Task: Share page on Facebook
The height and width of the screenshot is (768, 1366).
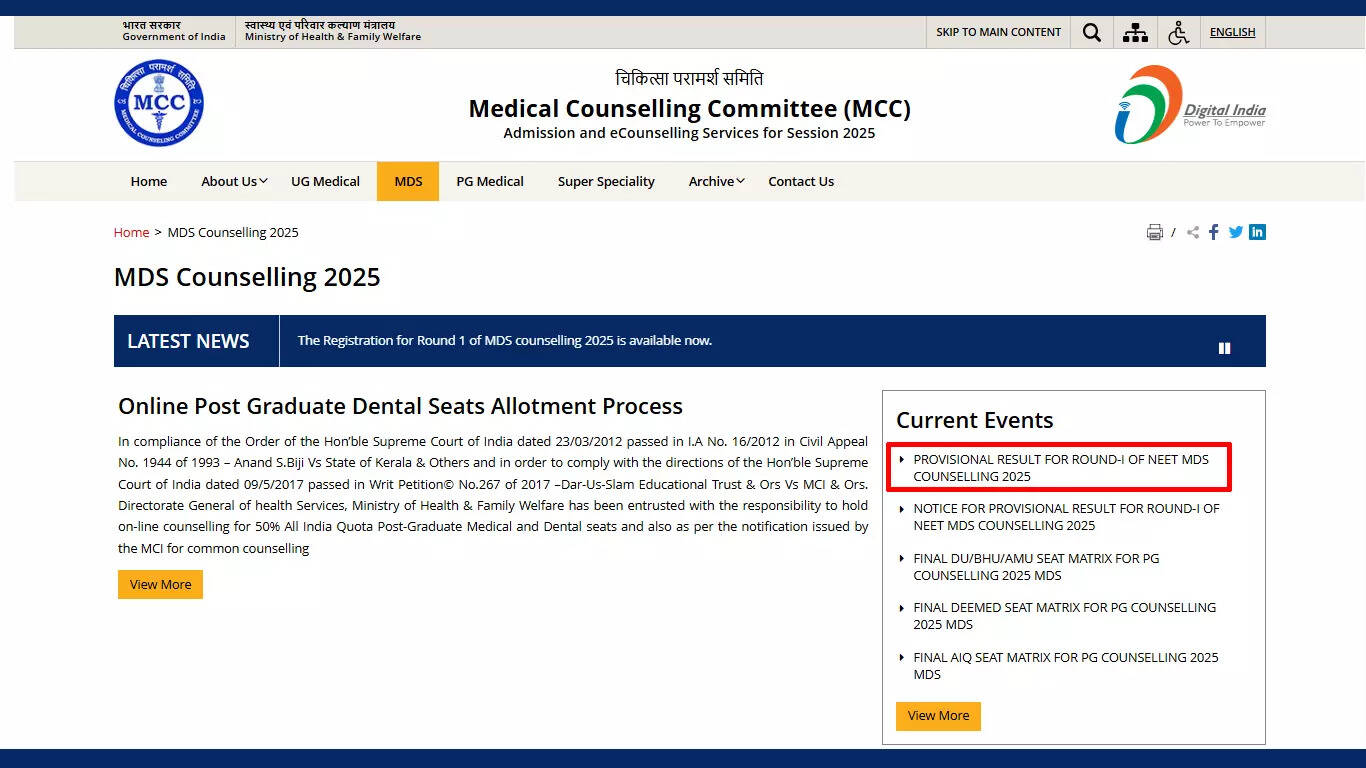Action: (1214, 232)
